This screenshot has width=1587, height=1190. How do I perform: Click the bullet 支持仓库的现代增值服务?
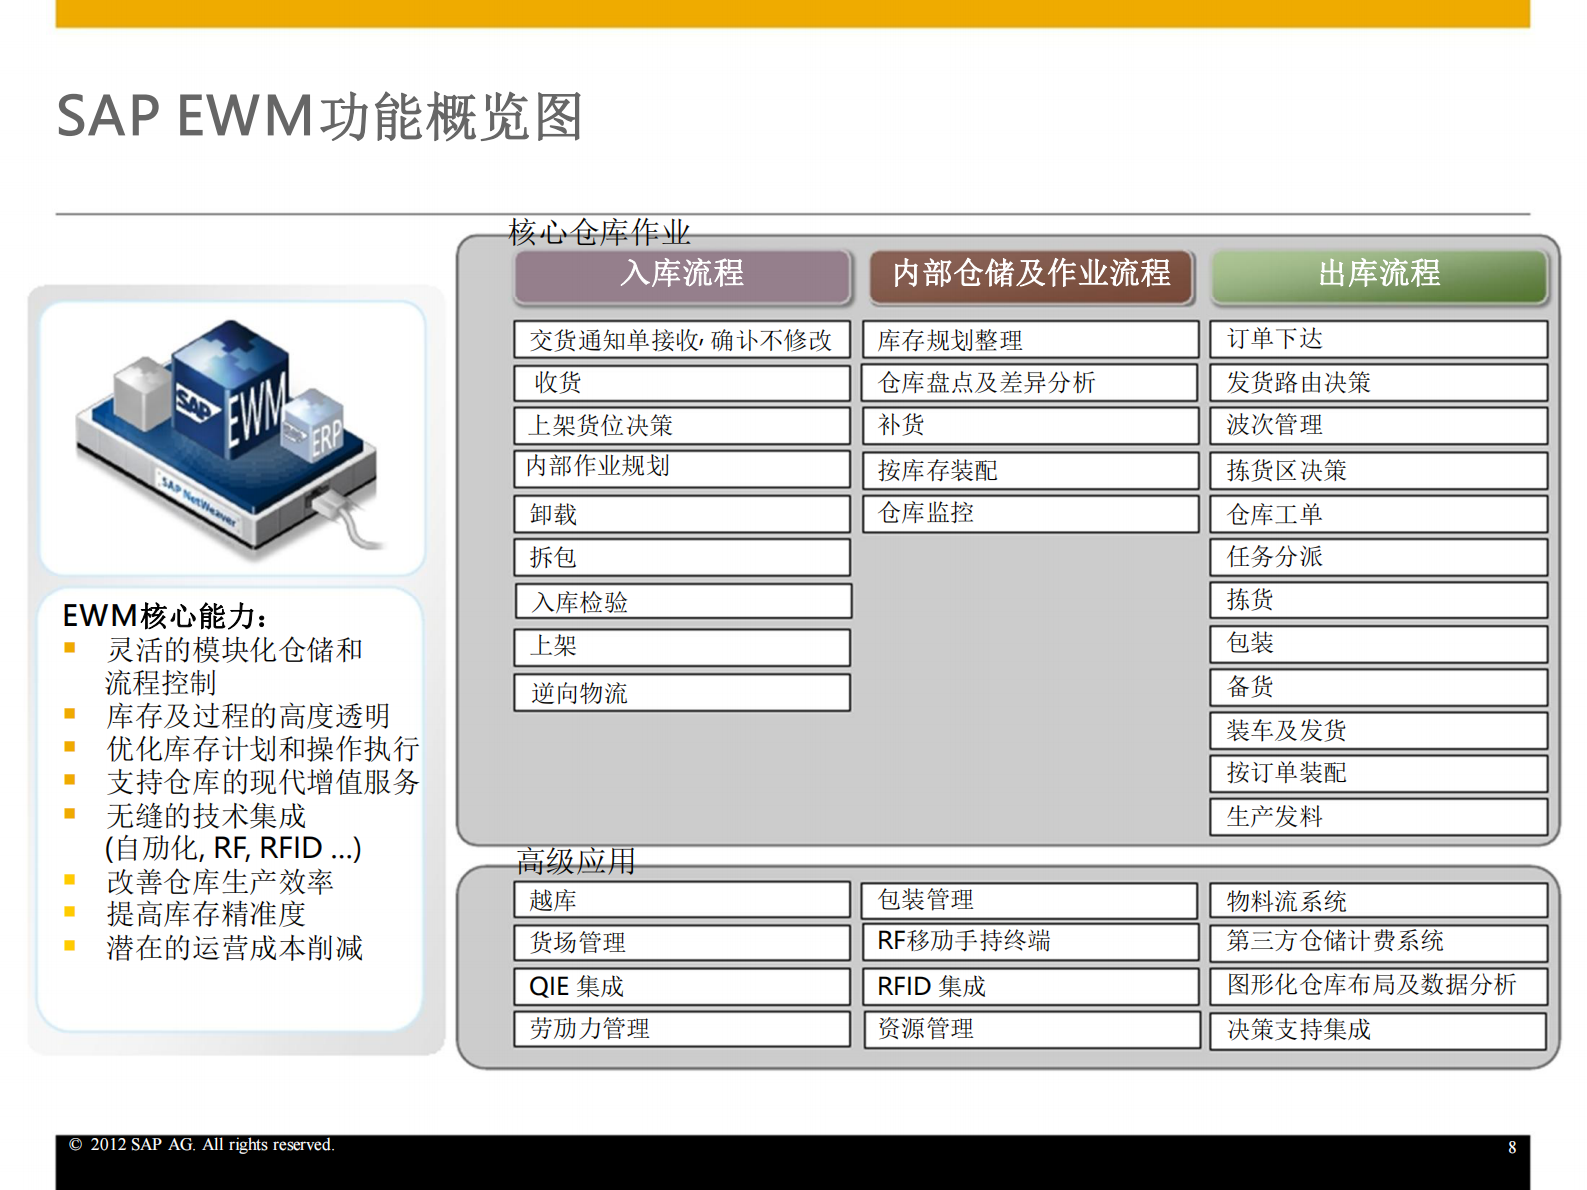click(x=263, y=782)
